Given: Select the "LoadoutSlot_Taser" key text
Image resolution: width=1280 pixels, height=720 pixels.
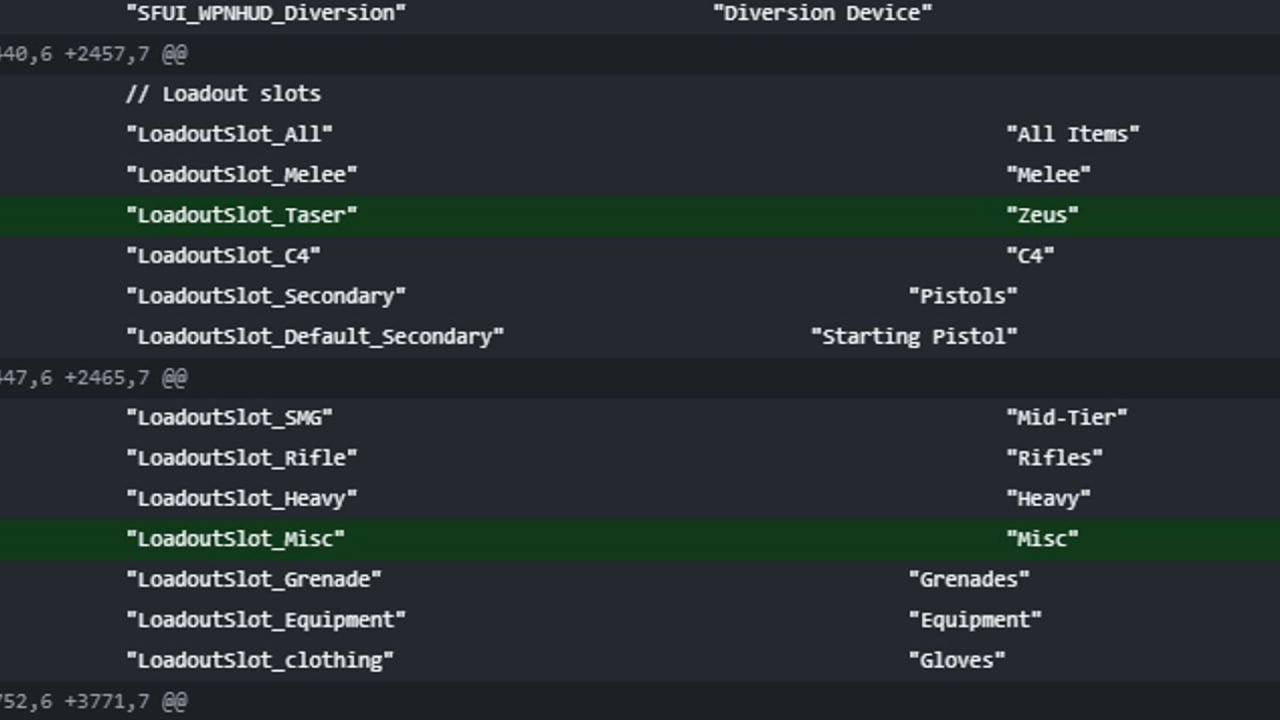Looking at the screenshot, I should click(241, 215).
